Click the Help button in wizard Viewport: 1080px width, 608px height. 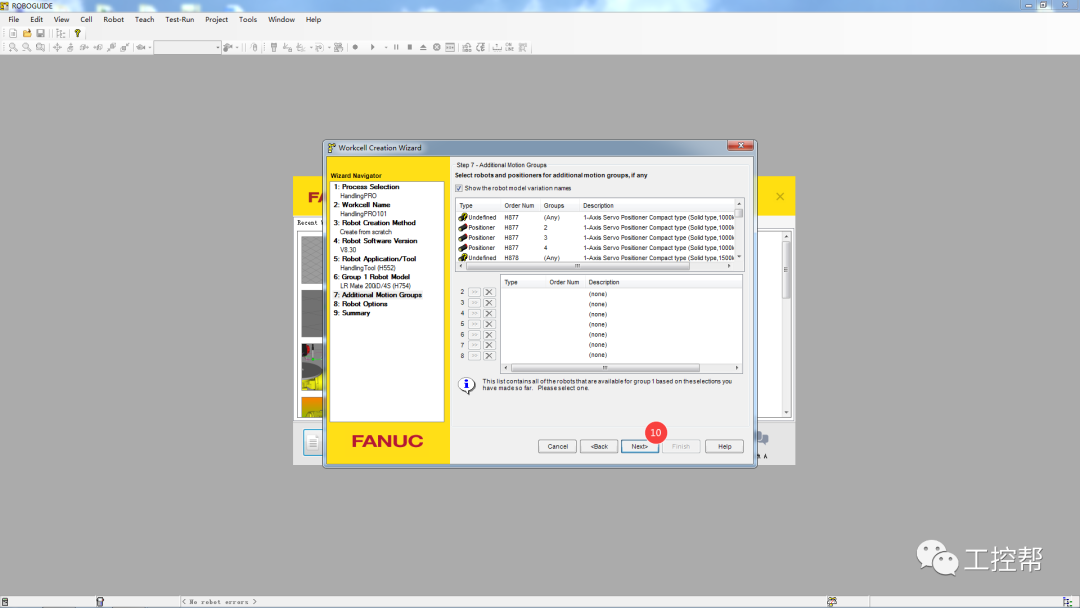coord(725,446)
